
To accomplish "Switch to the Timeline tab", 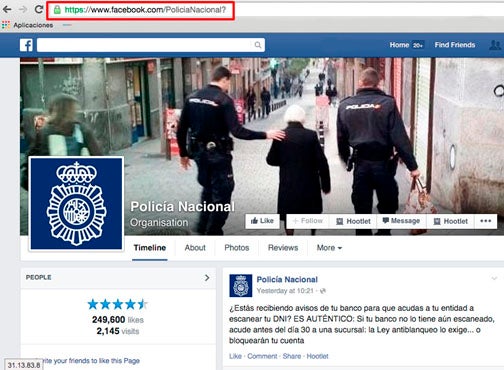I will coord(150,248).
